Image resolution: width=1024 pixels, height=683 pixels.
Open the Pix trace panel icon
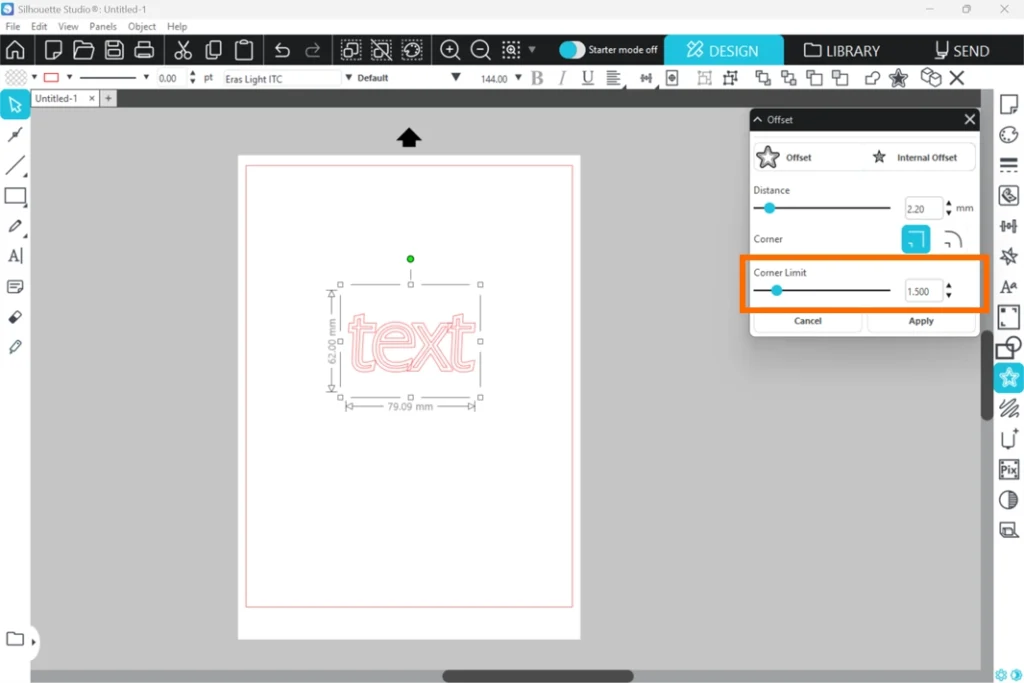(1008, 469)
